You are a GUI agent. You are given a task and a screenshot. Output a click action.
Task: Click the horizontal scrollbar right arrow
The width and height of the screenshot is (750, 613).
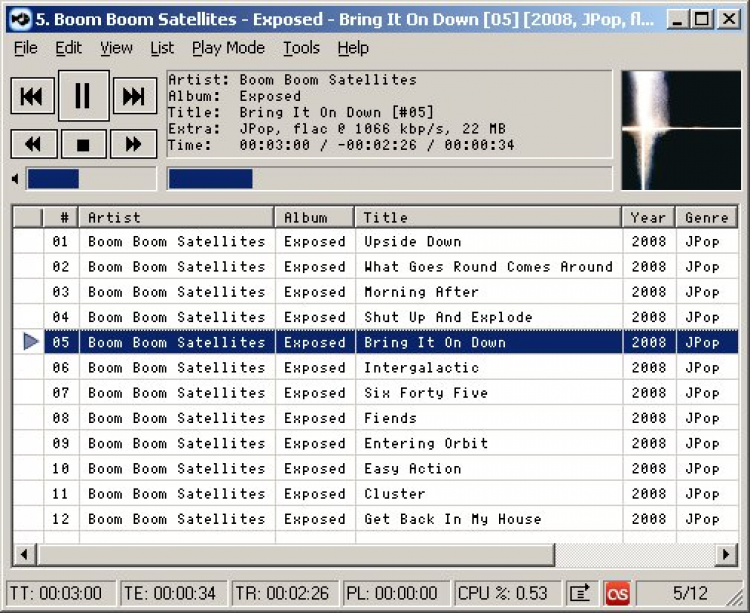point(726,555)
